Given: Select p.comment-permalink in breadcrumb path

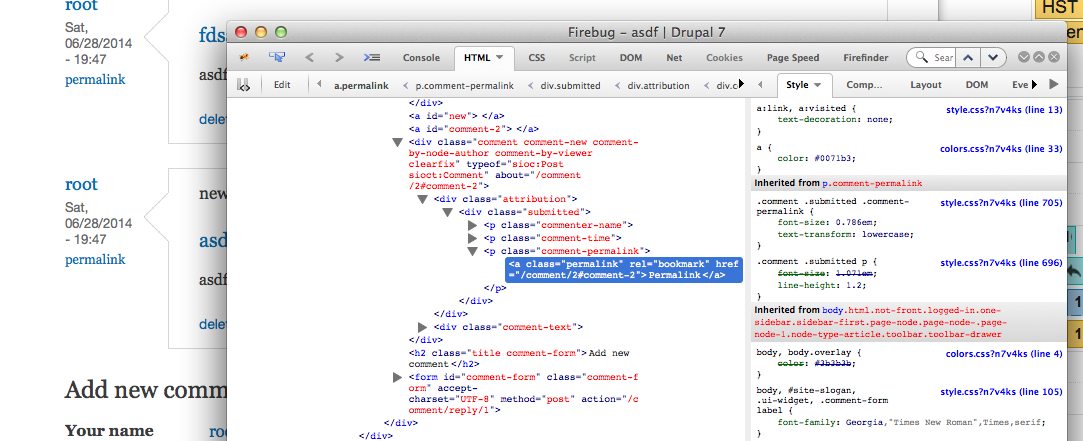Looking at the screenshot, I should tap(464, 86).
